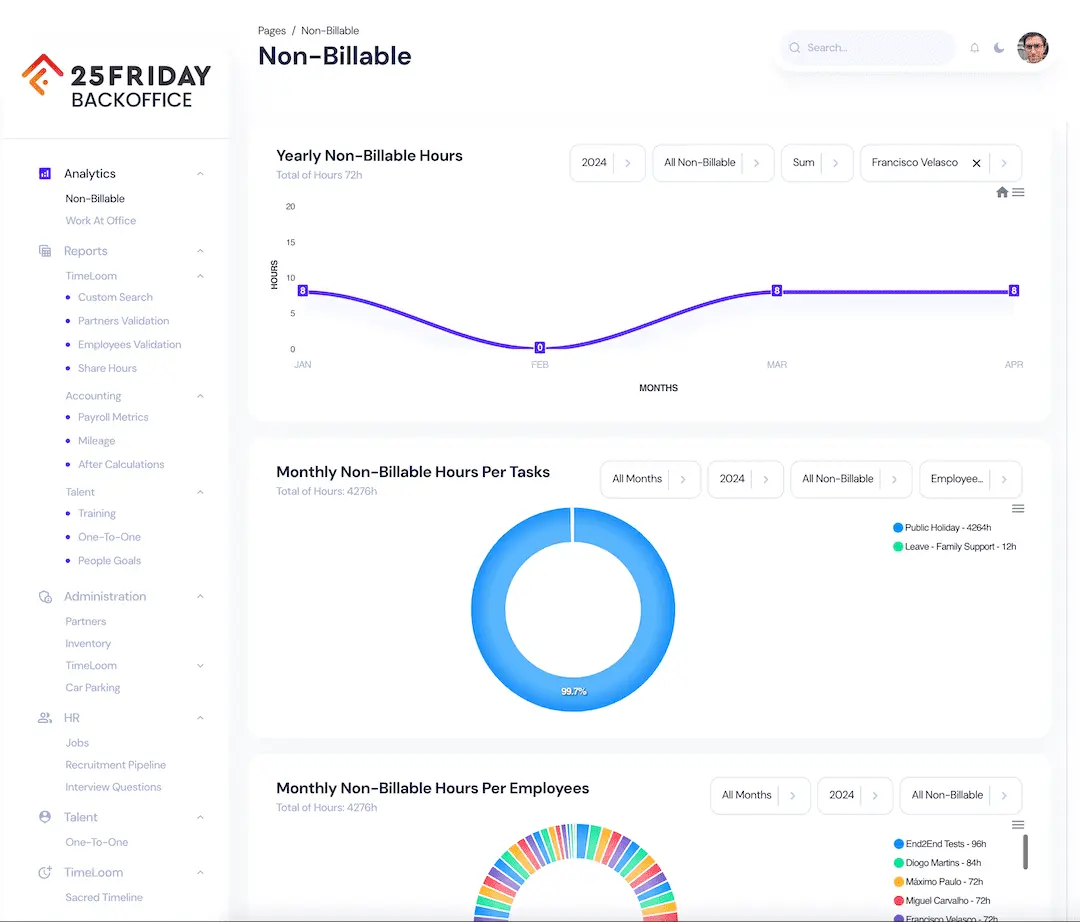Open yearly chart hamburger menu icon
Image resolution: width=1080 pixels, height=922 pixels.
pos(1018,192)
